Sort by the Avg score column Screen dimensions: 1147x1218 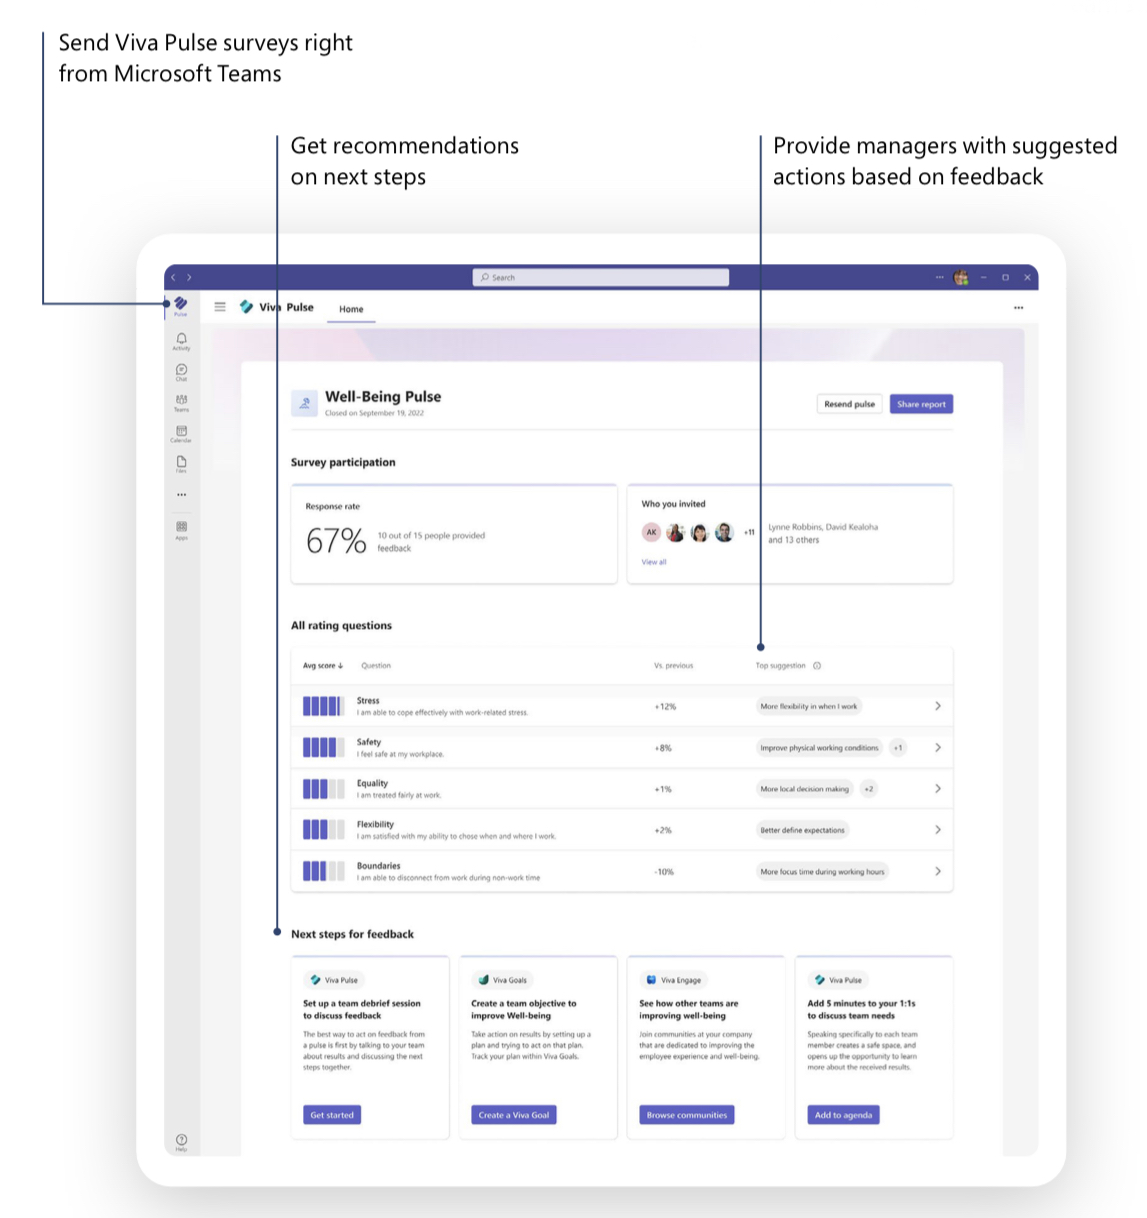click(x=323, y=665)
